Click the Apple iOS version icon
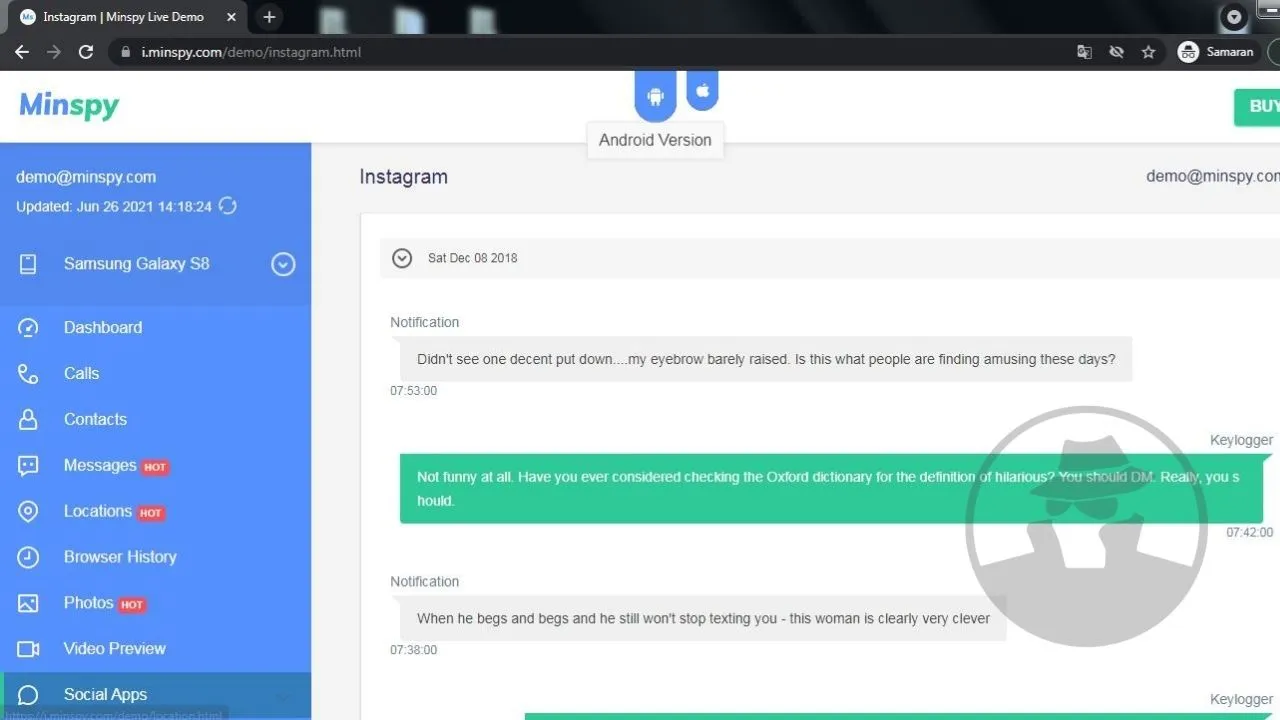The height and width of the screenshot is (720, 1280). click(702, 91)
